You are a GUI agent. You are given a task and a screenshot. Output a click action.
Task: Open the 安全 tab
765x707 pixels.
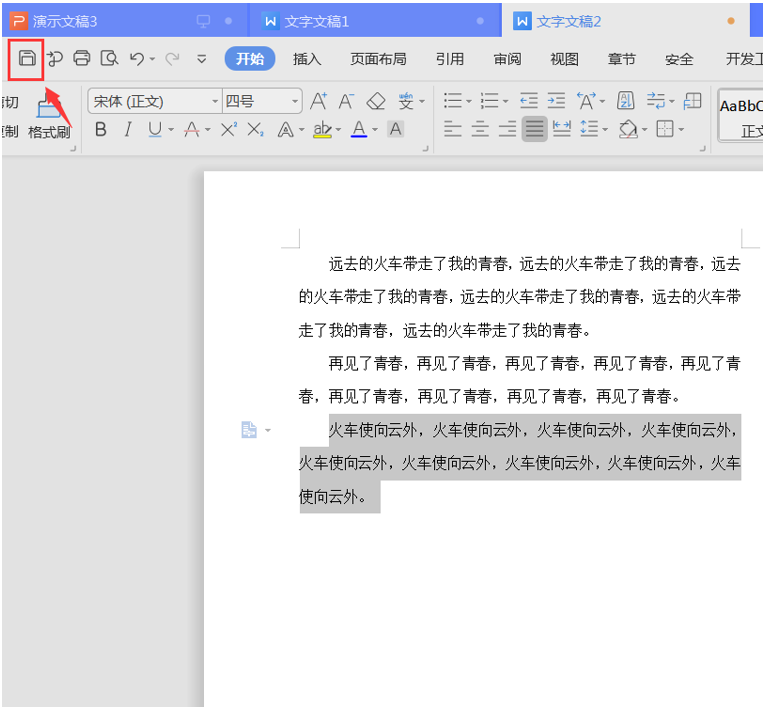pos(679,59)
